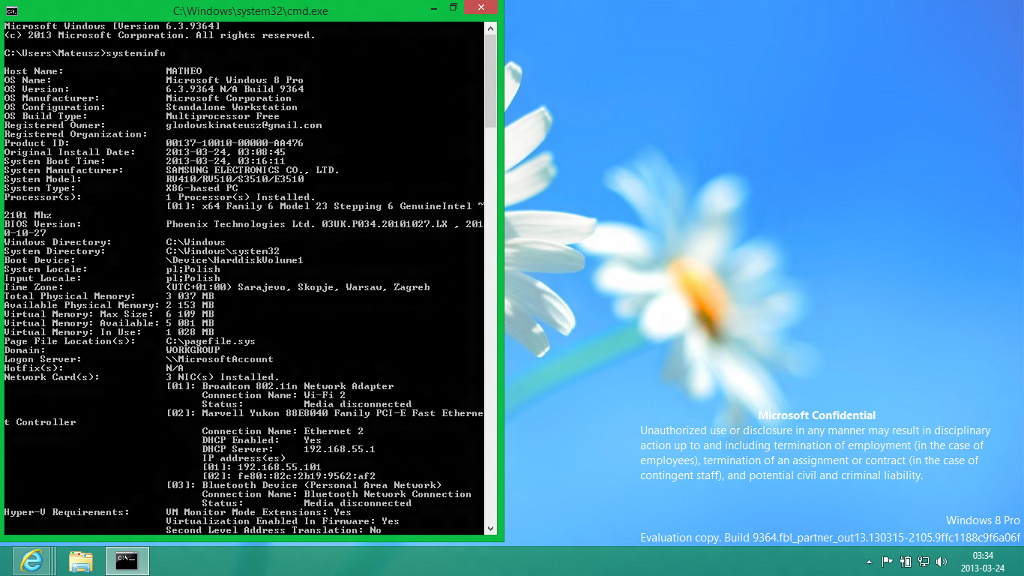1024x576 pixels.
Task: Click the cmd.exe window title bar
Action: (250, 8)
